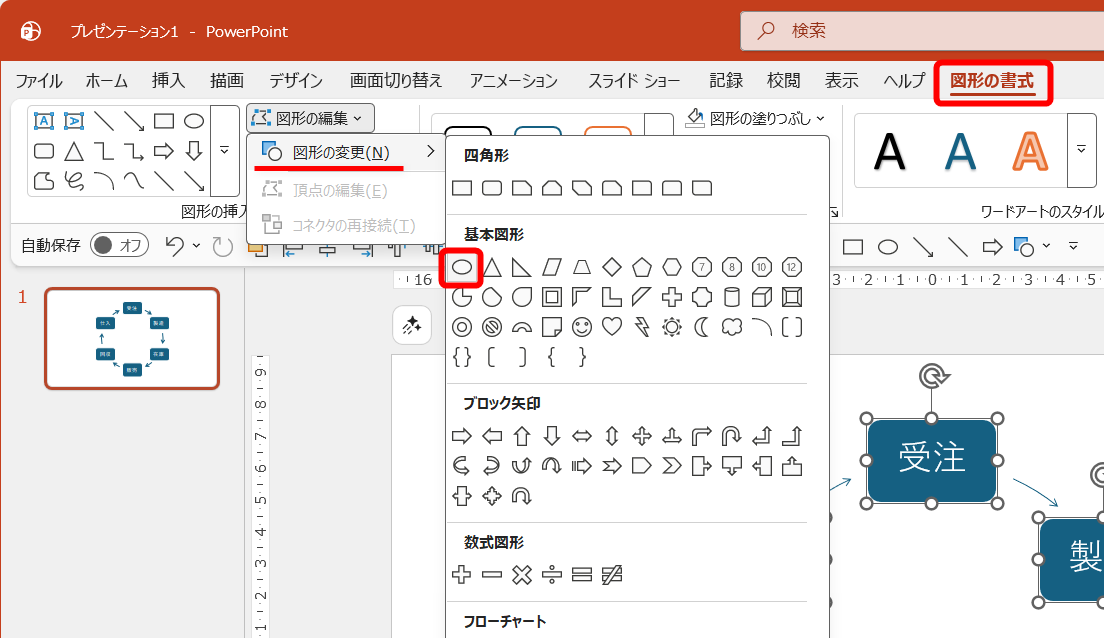Select the smiley face shape
The height and width of the screenshot is (638, 1104).
581,328
